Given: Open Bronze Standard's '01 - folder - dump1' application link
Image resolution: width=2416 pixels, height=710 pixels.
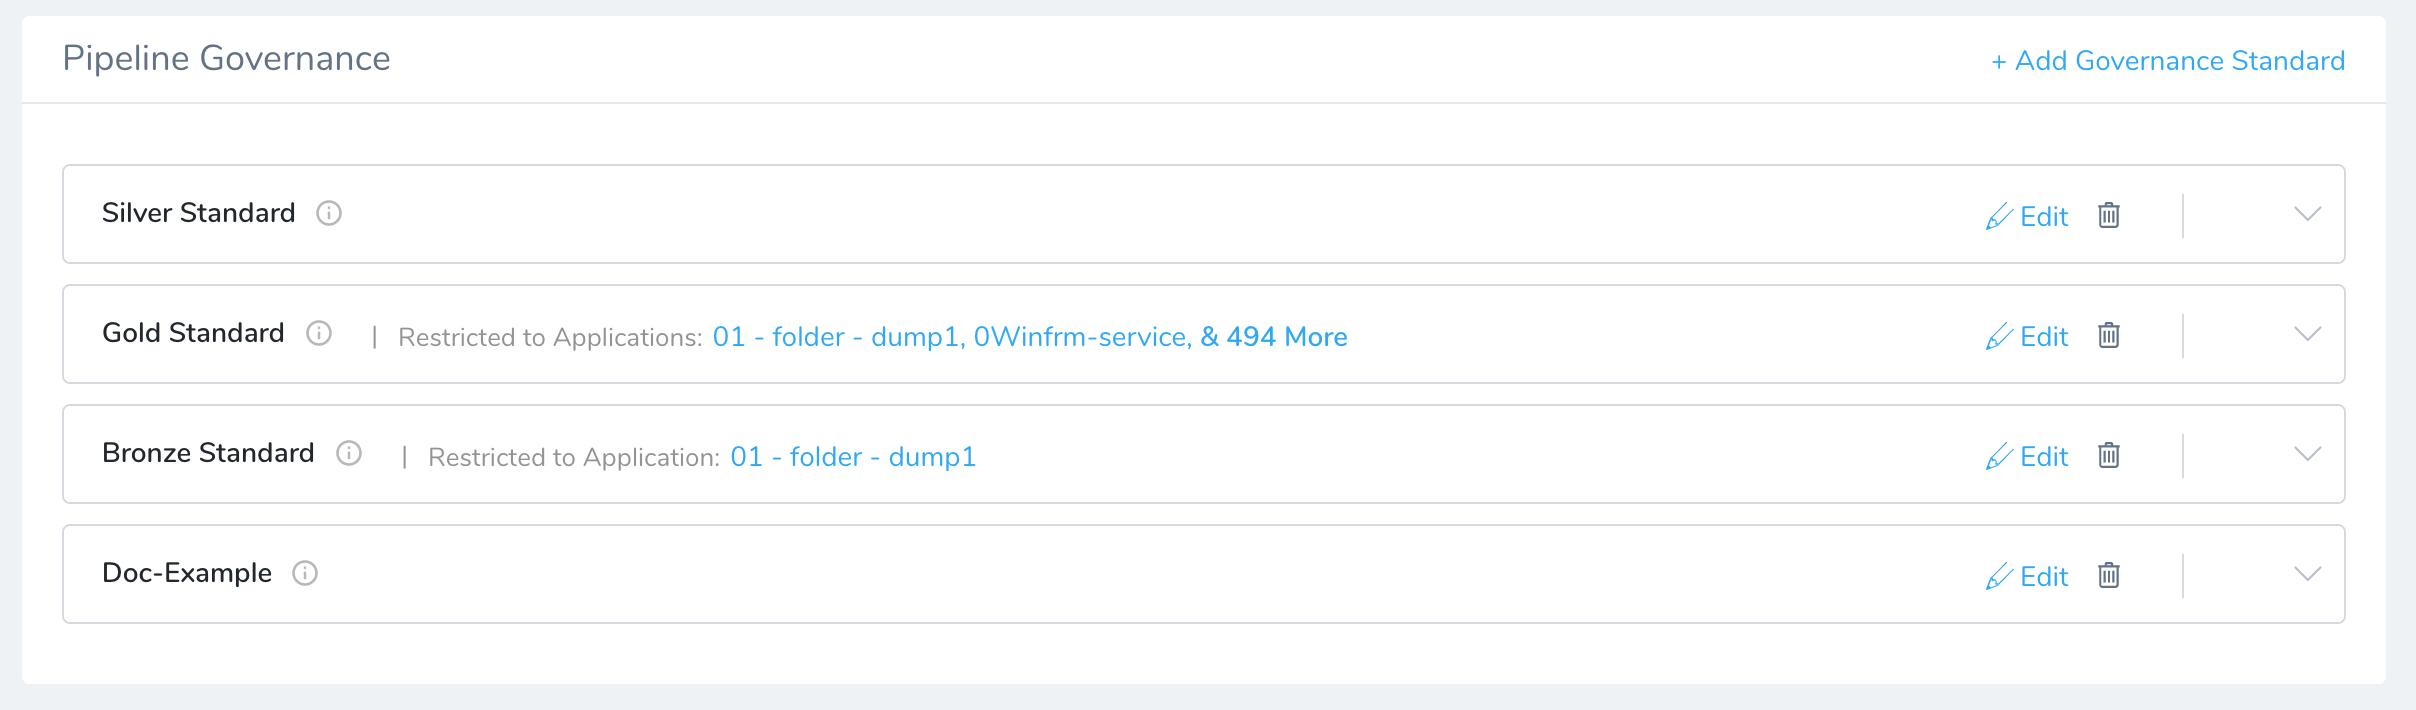Looking at the screenshot, I should [853, 457].
